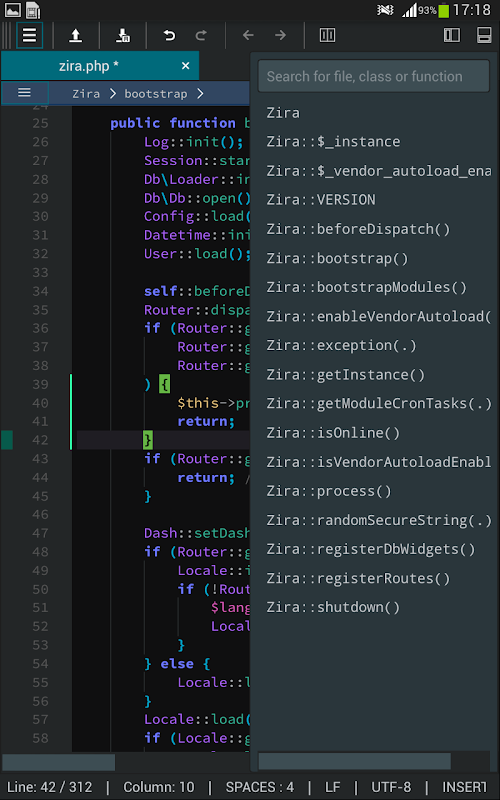Screen dimensions: 500x800
Task: Undo the last edit
Action: tap(169, 35)
